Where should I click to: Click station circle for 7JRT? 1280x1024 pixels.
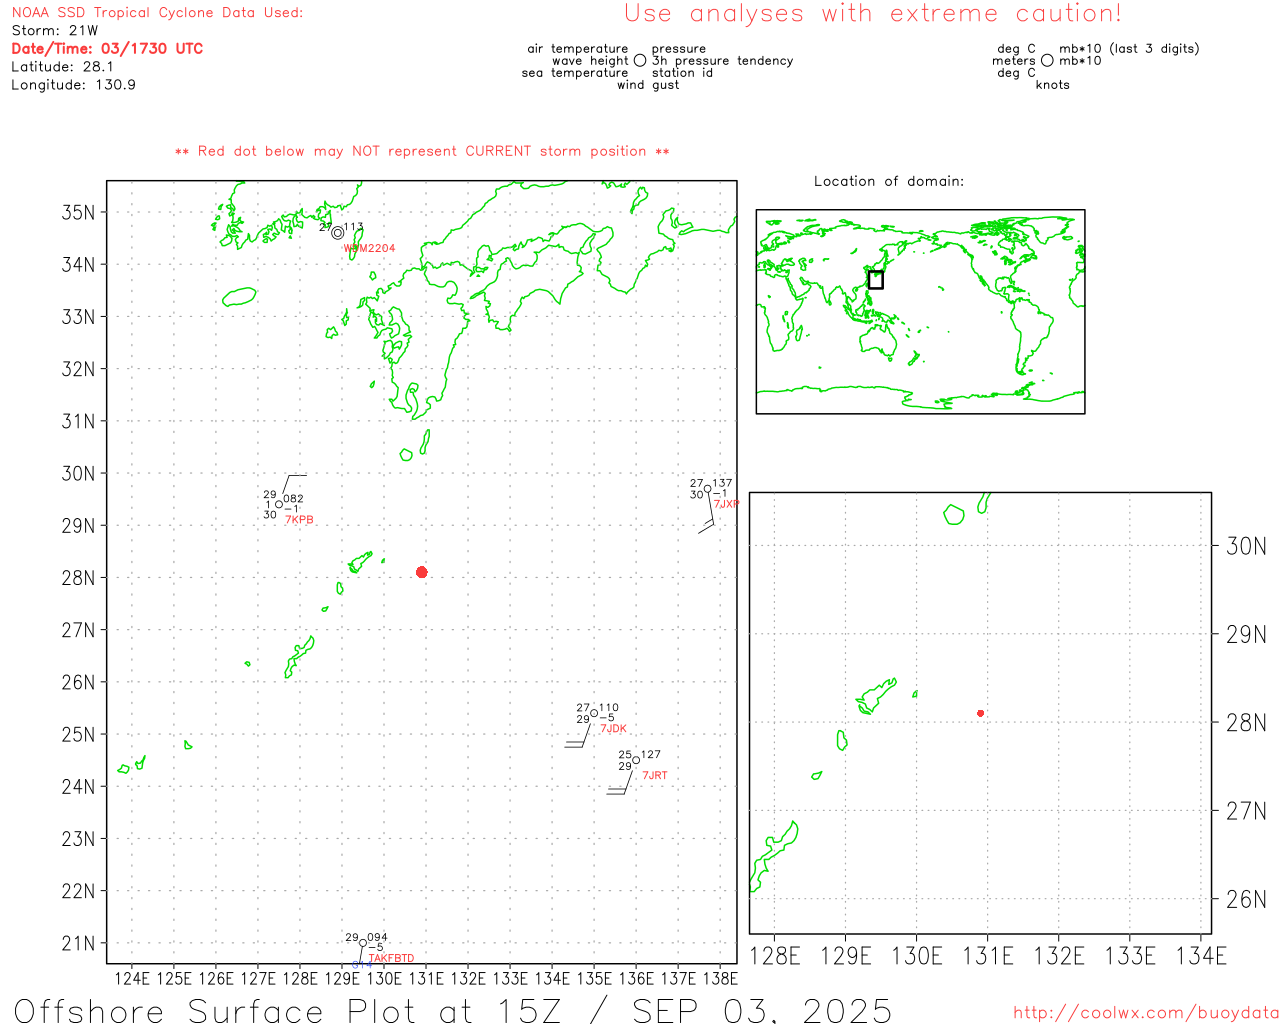coord(636,760)
